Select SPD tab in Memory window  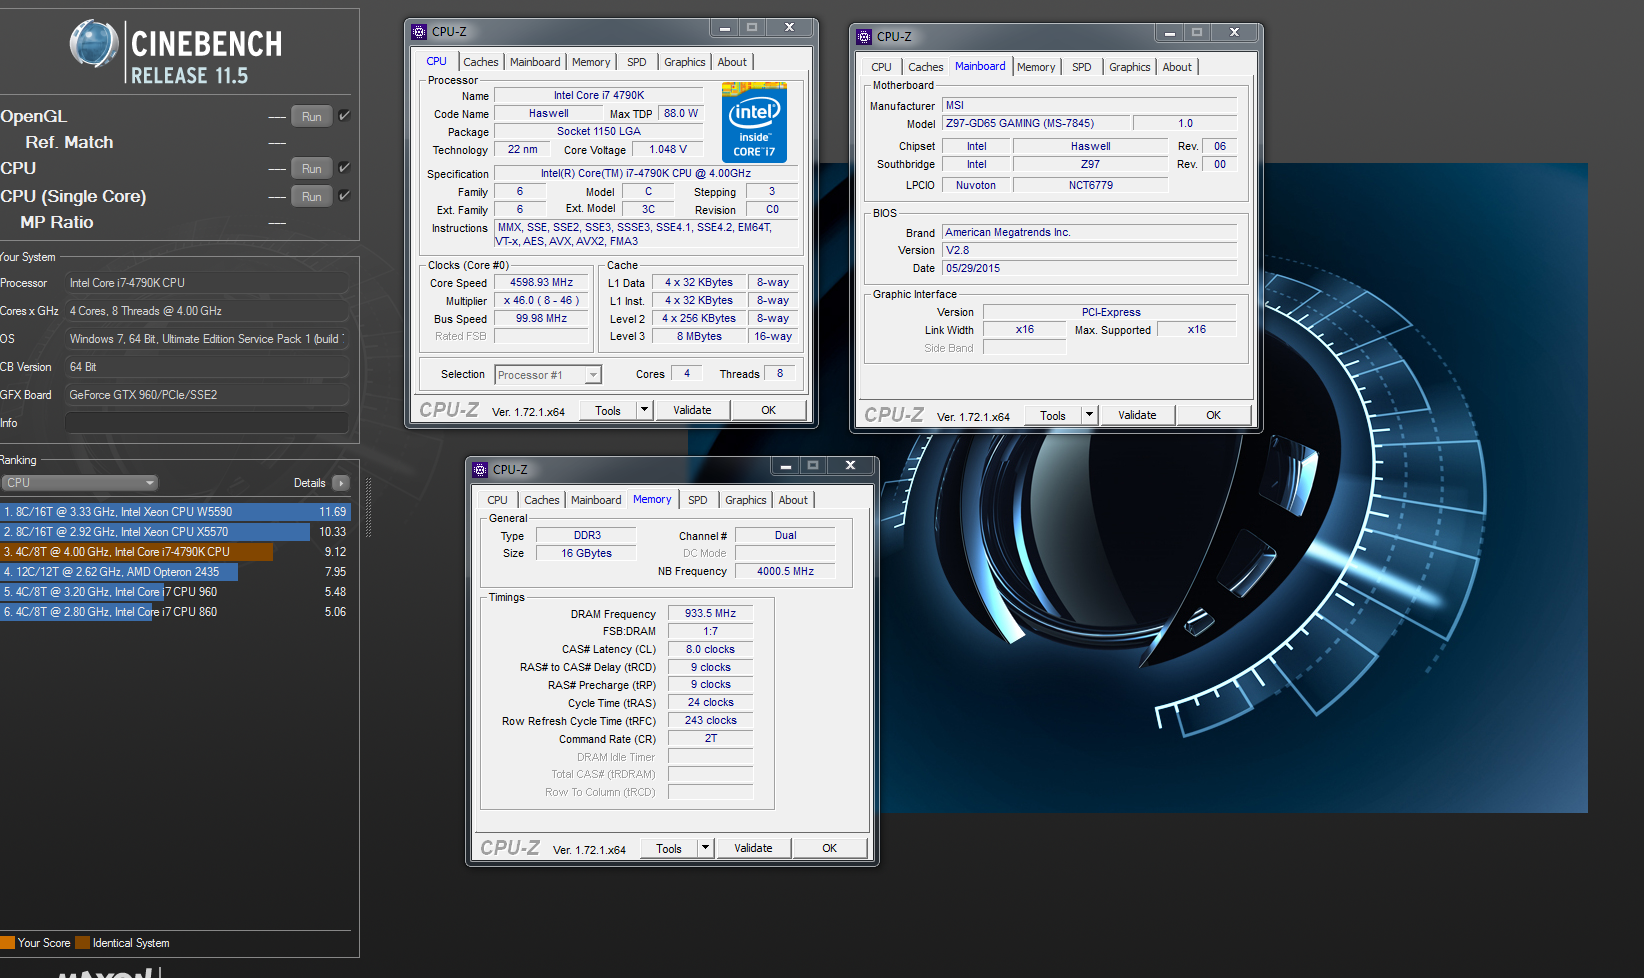[x=698, y=500]
